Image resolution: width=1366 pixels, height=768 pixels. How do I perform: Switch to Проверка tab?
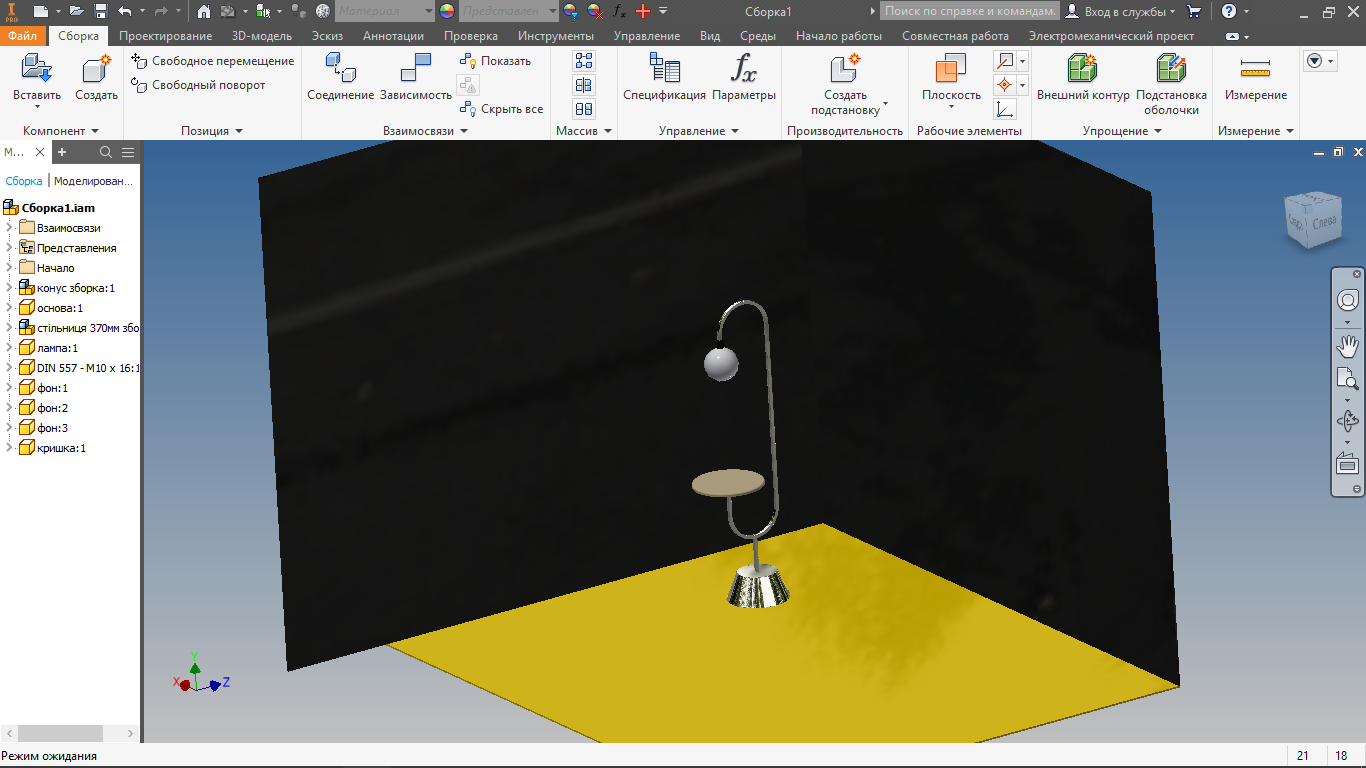(x=471, y=36)
